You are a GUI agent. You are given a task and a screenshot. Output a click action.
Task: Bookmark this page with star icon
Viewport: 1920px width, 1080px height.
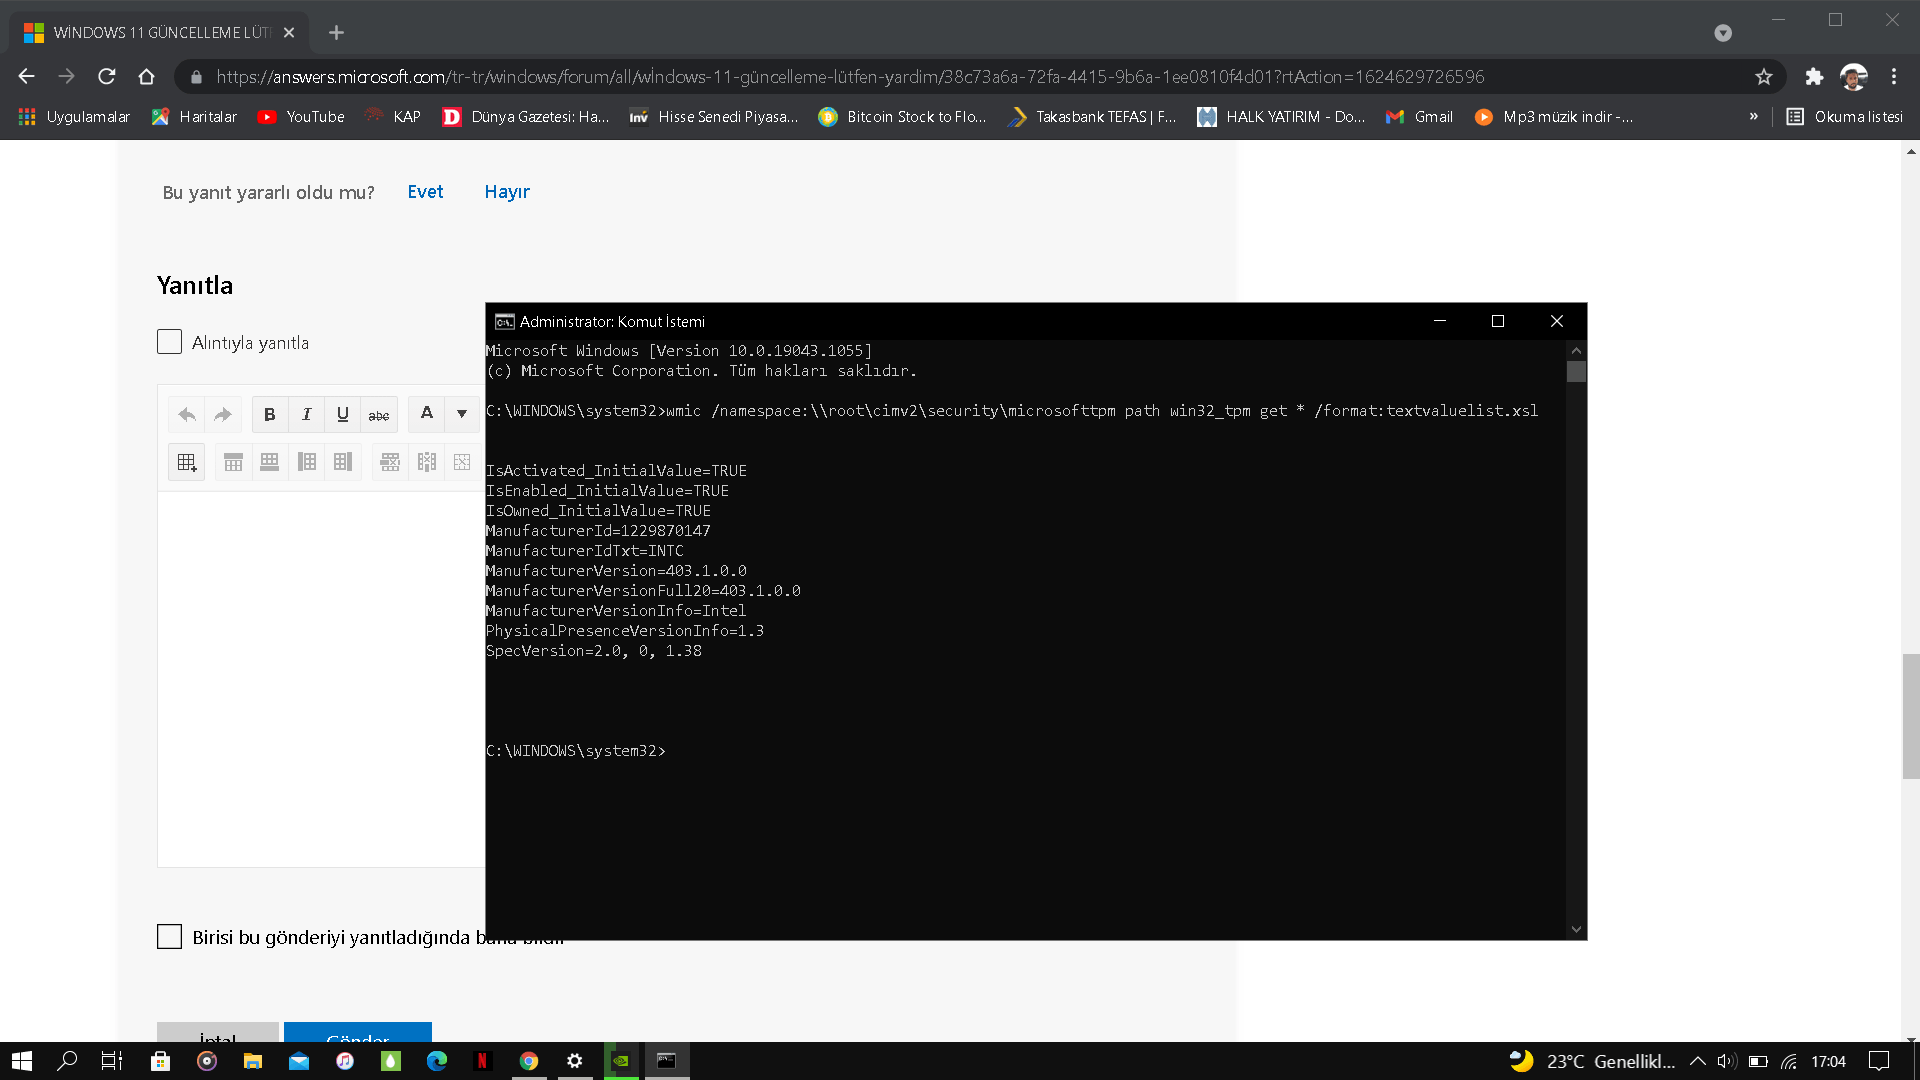[1764, 77]
